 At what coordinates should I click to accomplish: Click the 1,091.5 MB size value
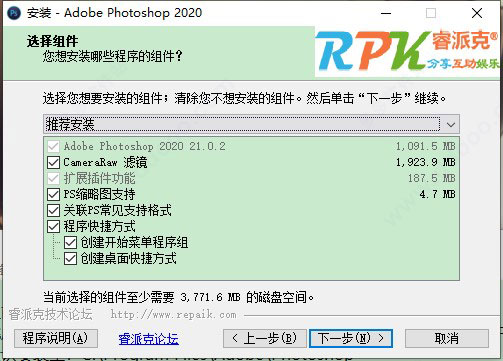tap(425, 146)
